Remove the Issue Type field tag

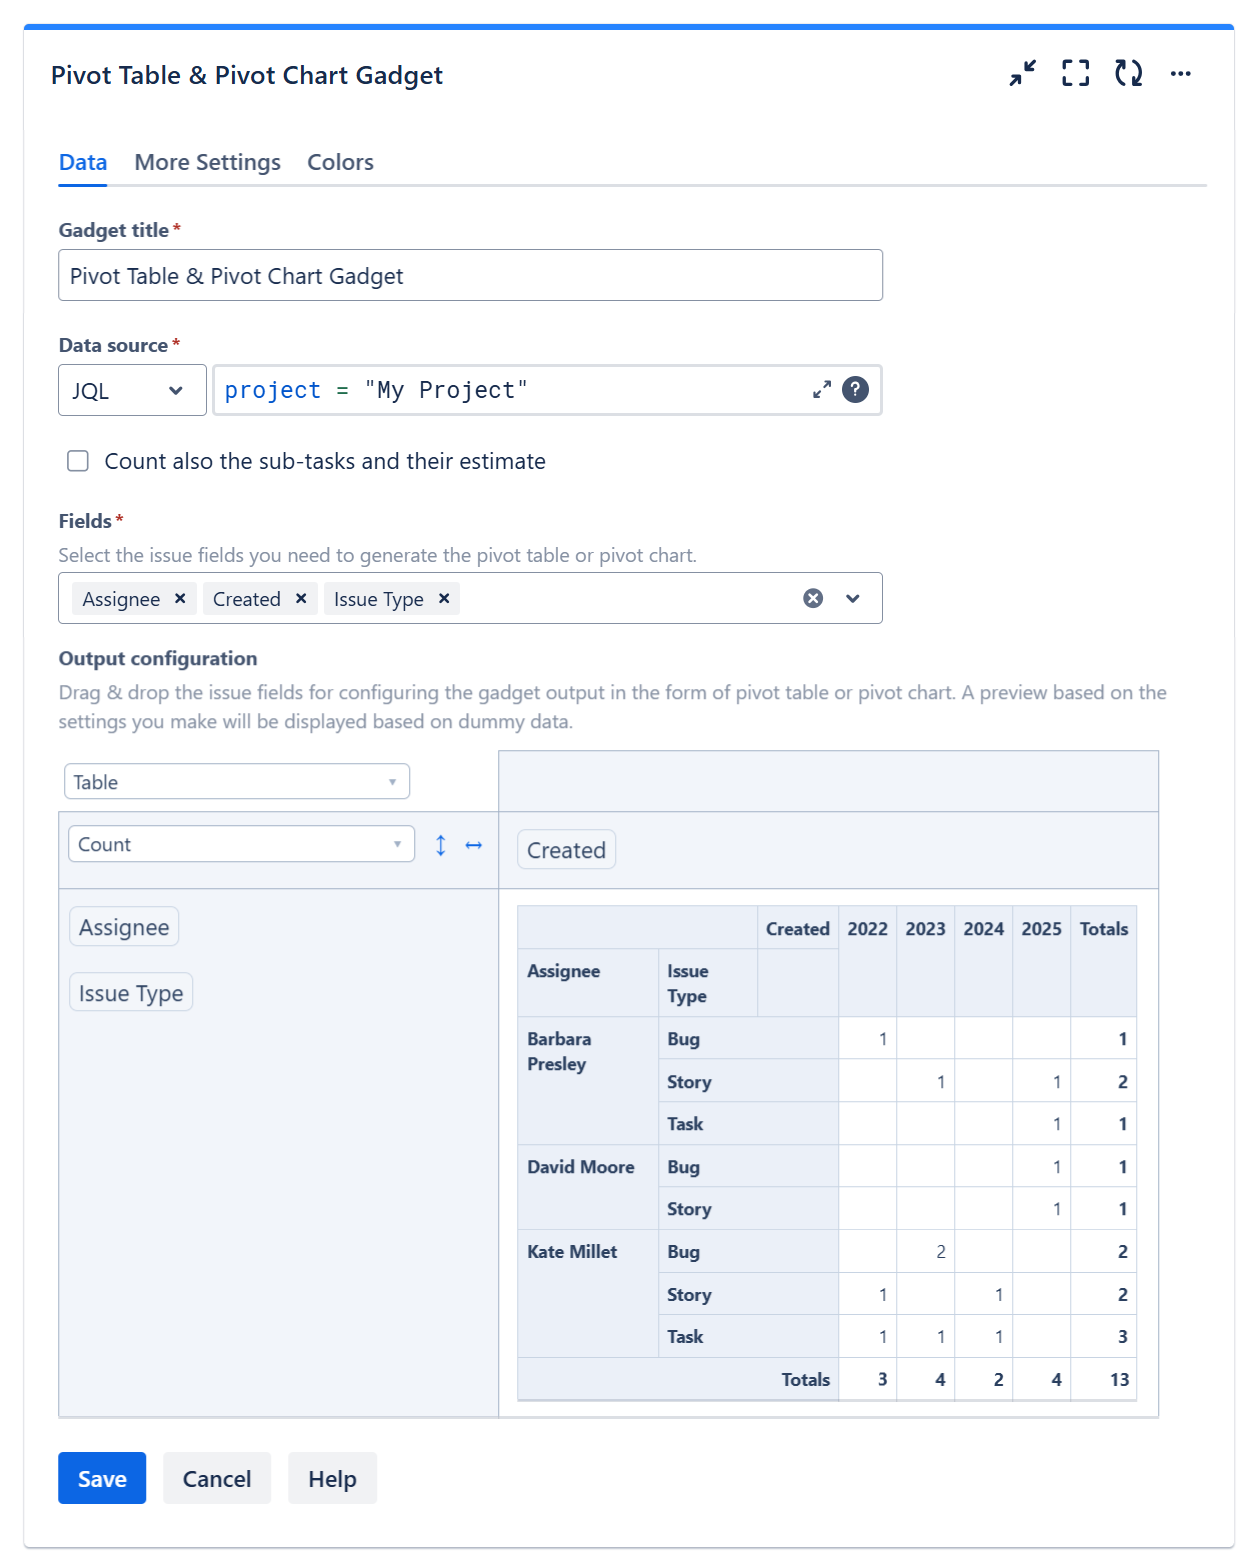pyautogui.click(x=444, y=598)
